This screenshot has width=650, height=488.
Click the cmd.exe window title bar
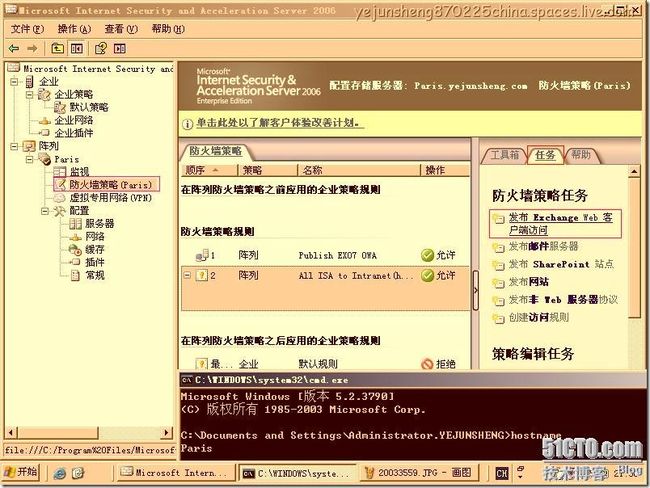(412, 379)
